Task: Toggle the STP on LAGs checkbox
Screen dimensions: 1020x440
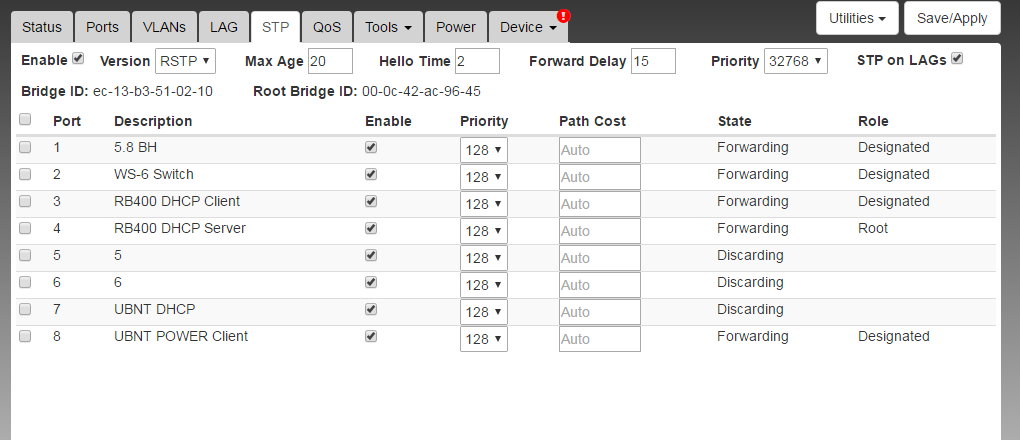Action: click(x=957, y=59)
